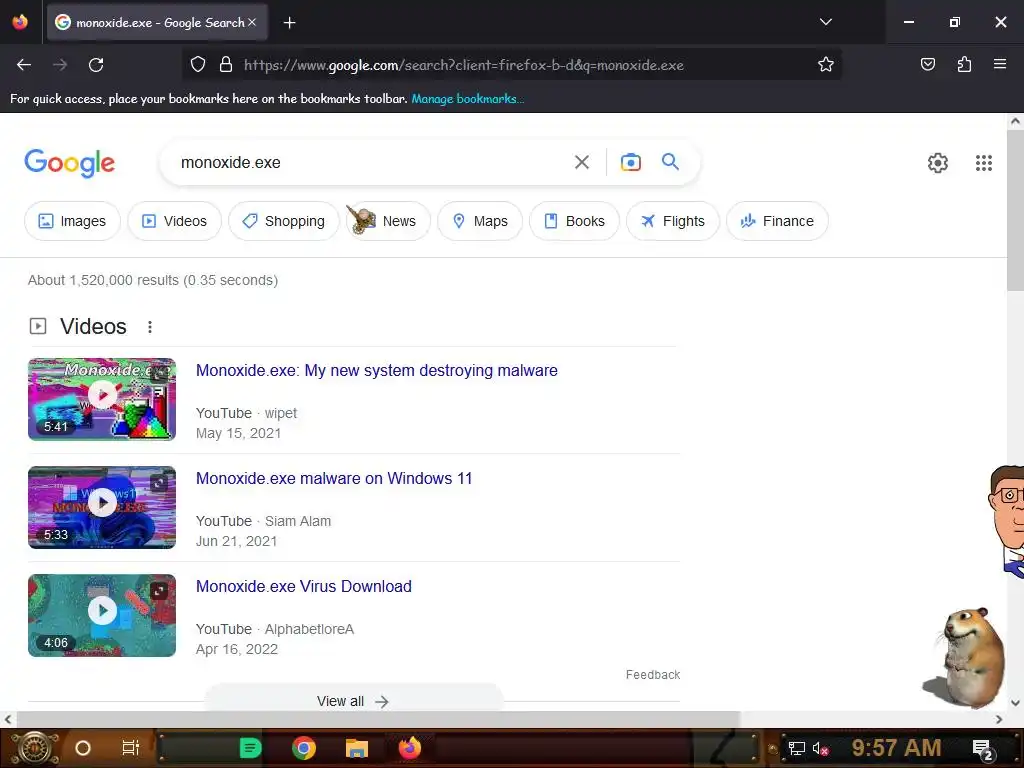The image size is (1024, 768).
Task: Search by image with camera icon
Action: click(x=630, y=162)
